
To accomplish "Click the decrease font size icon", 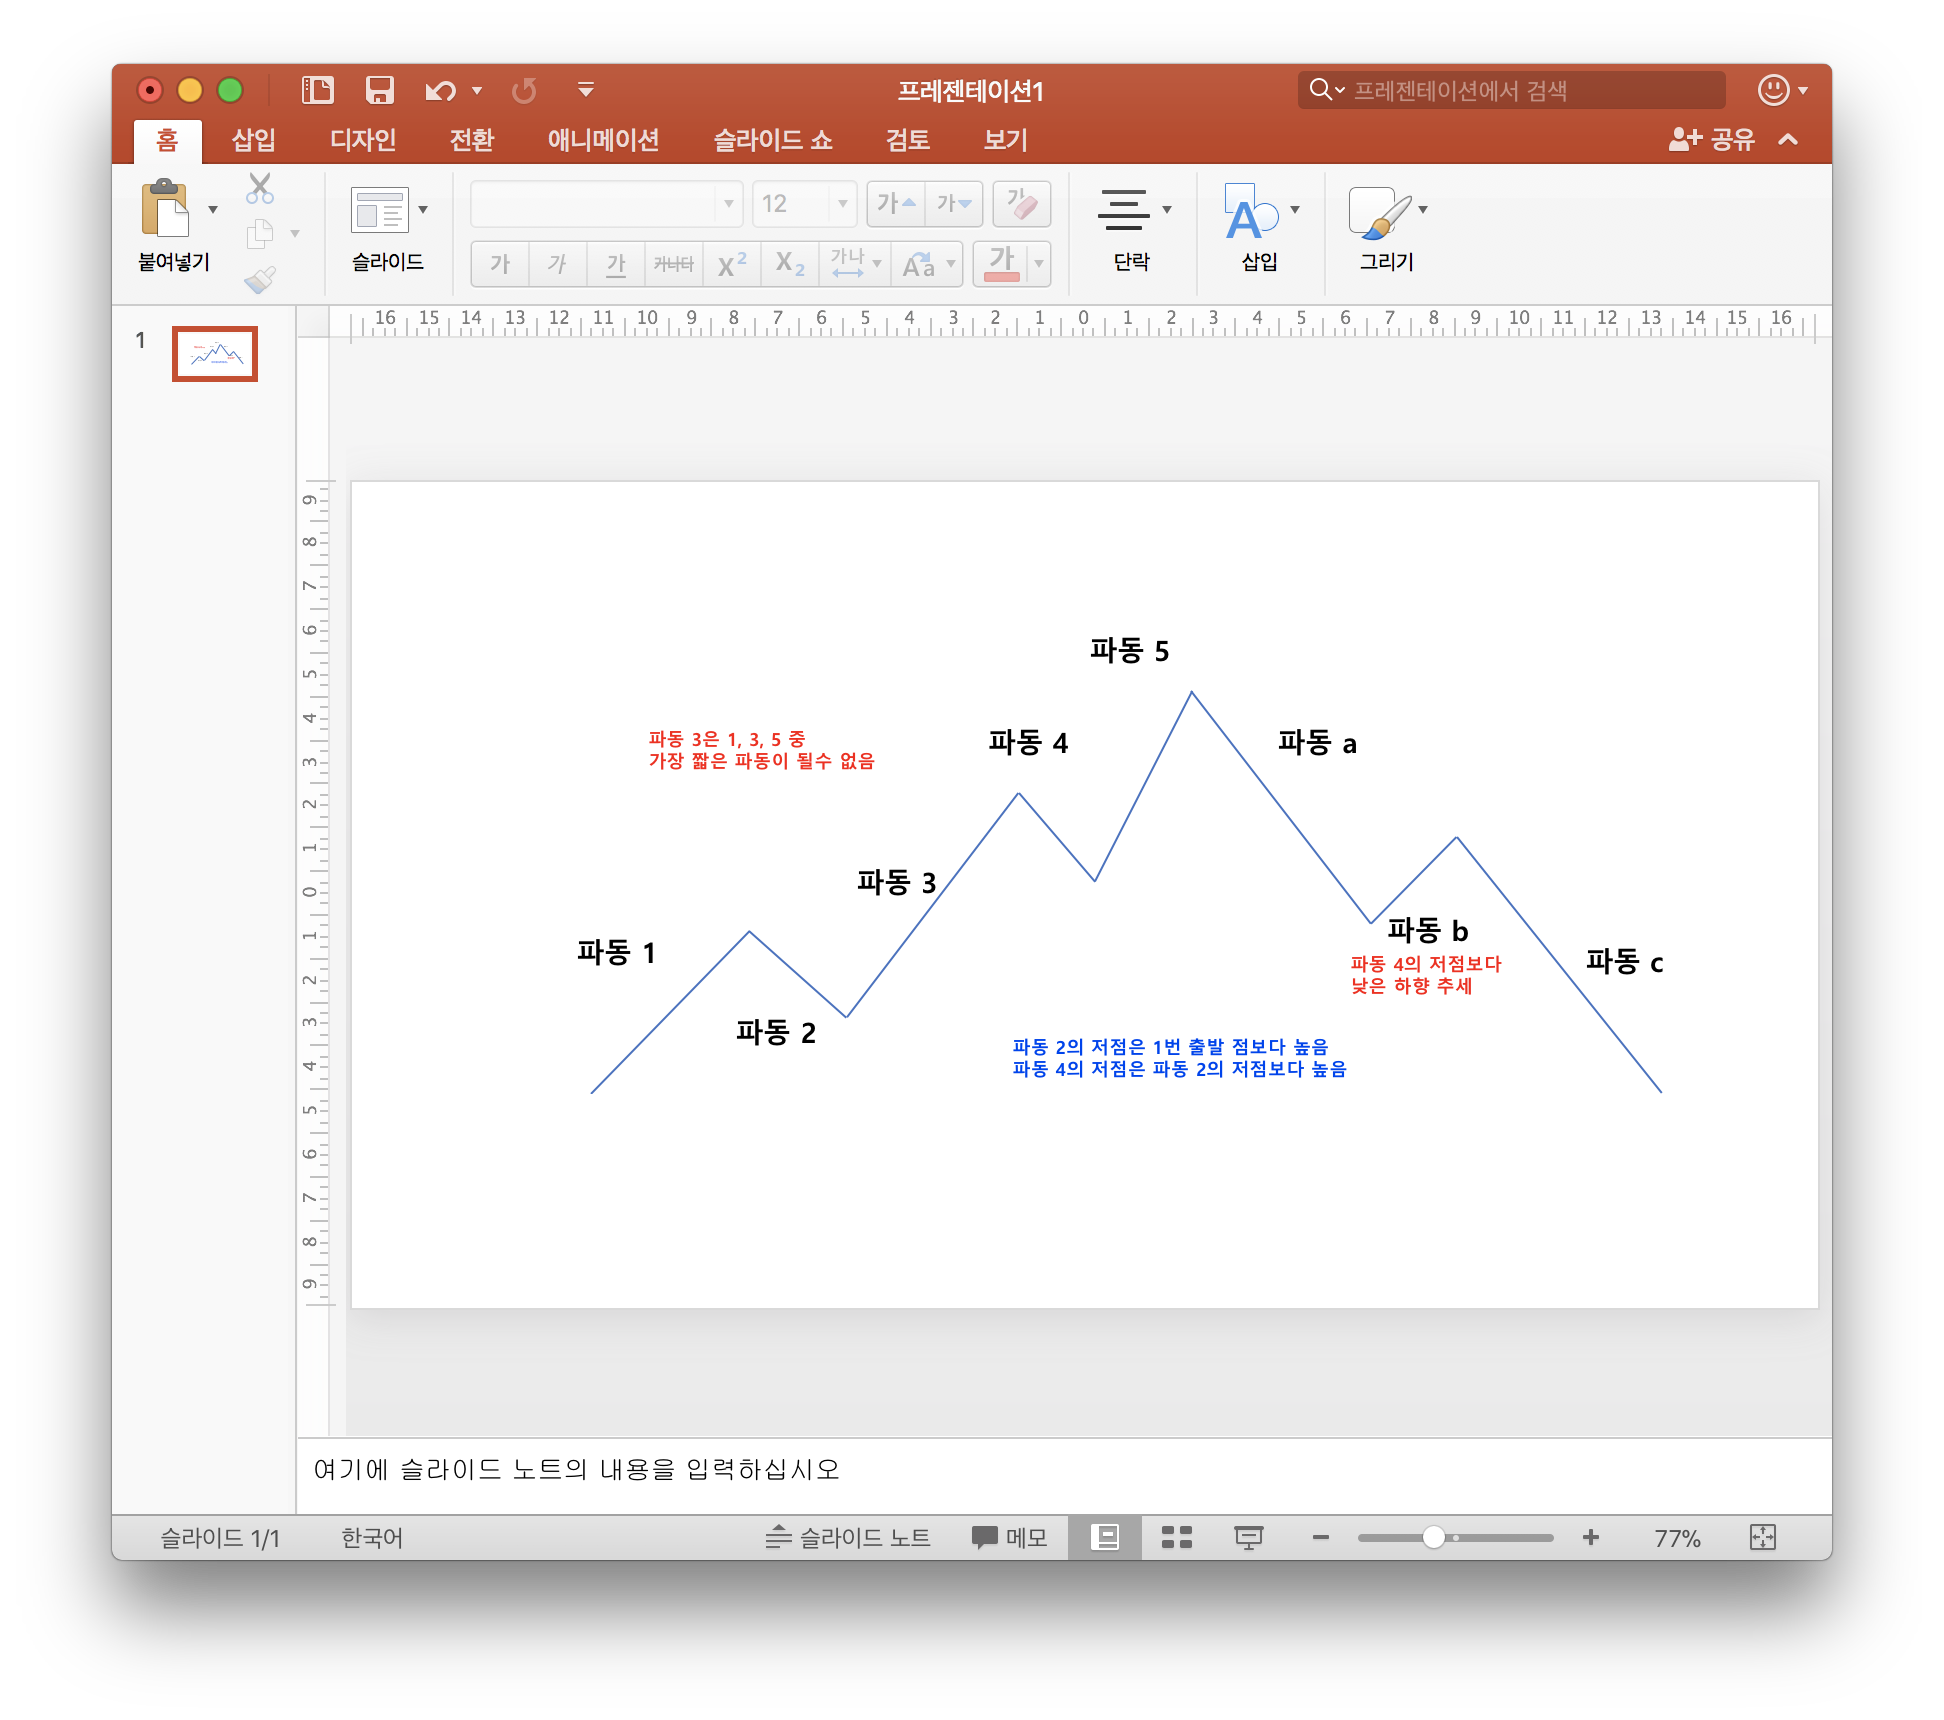I will coord(954,204).
